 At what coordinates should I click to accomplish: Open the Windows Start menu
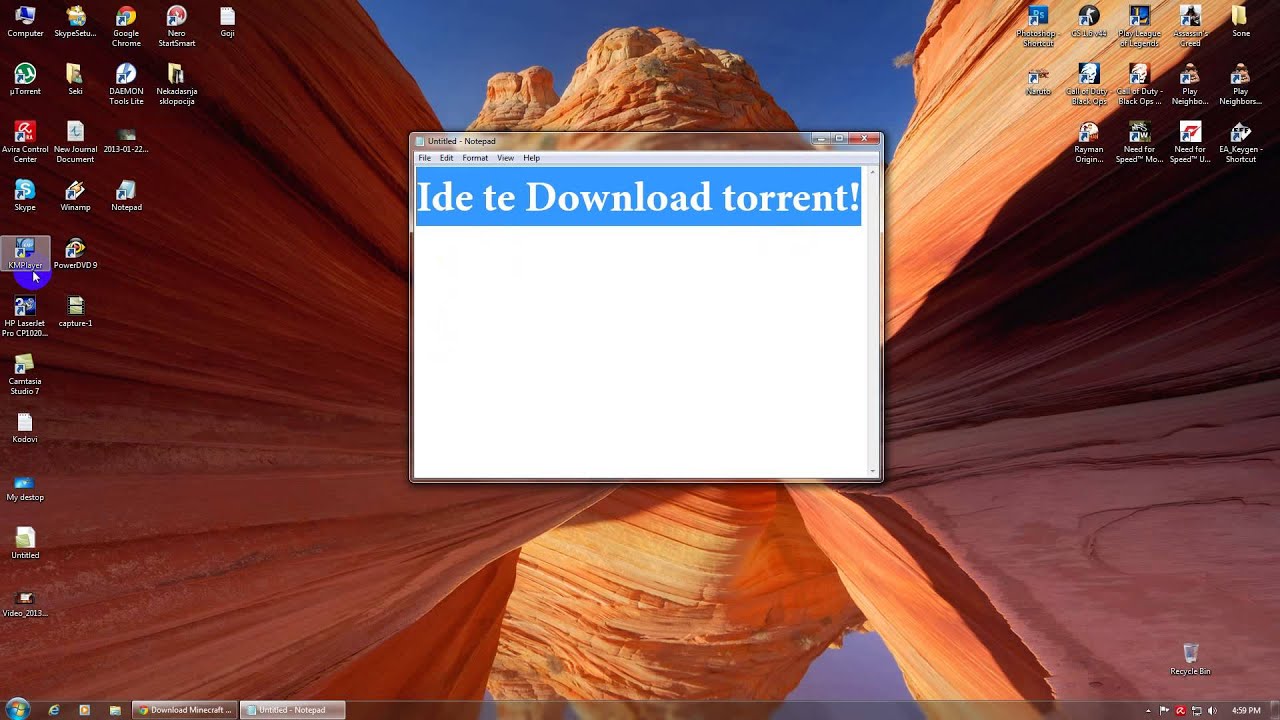pyautogui.click(x=17, y=709)
